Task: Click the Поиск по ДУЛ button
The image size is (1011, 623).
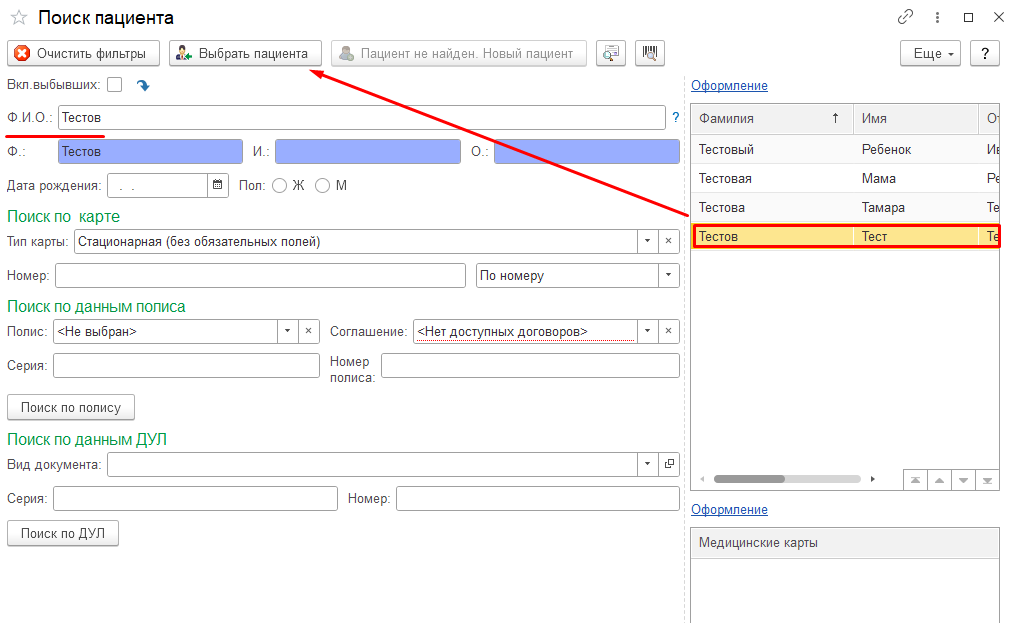Action: tap(63, 533)
